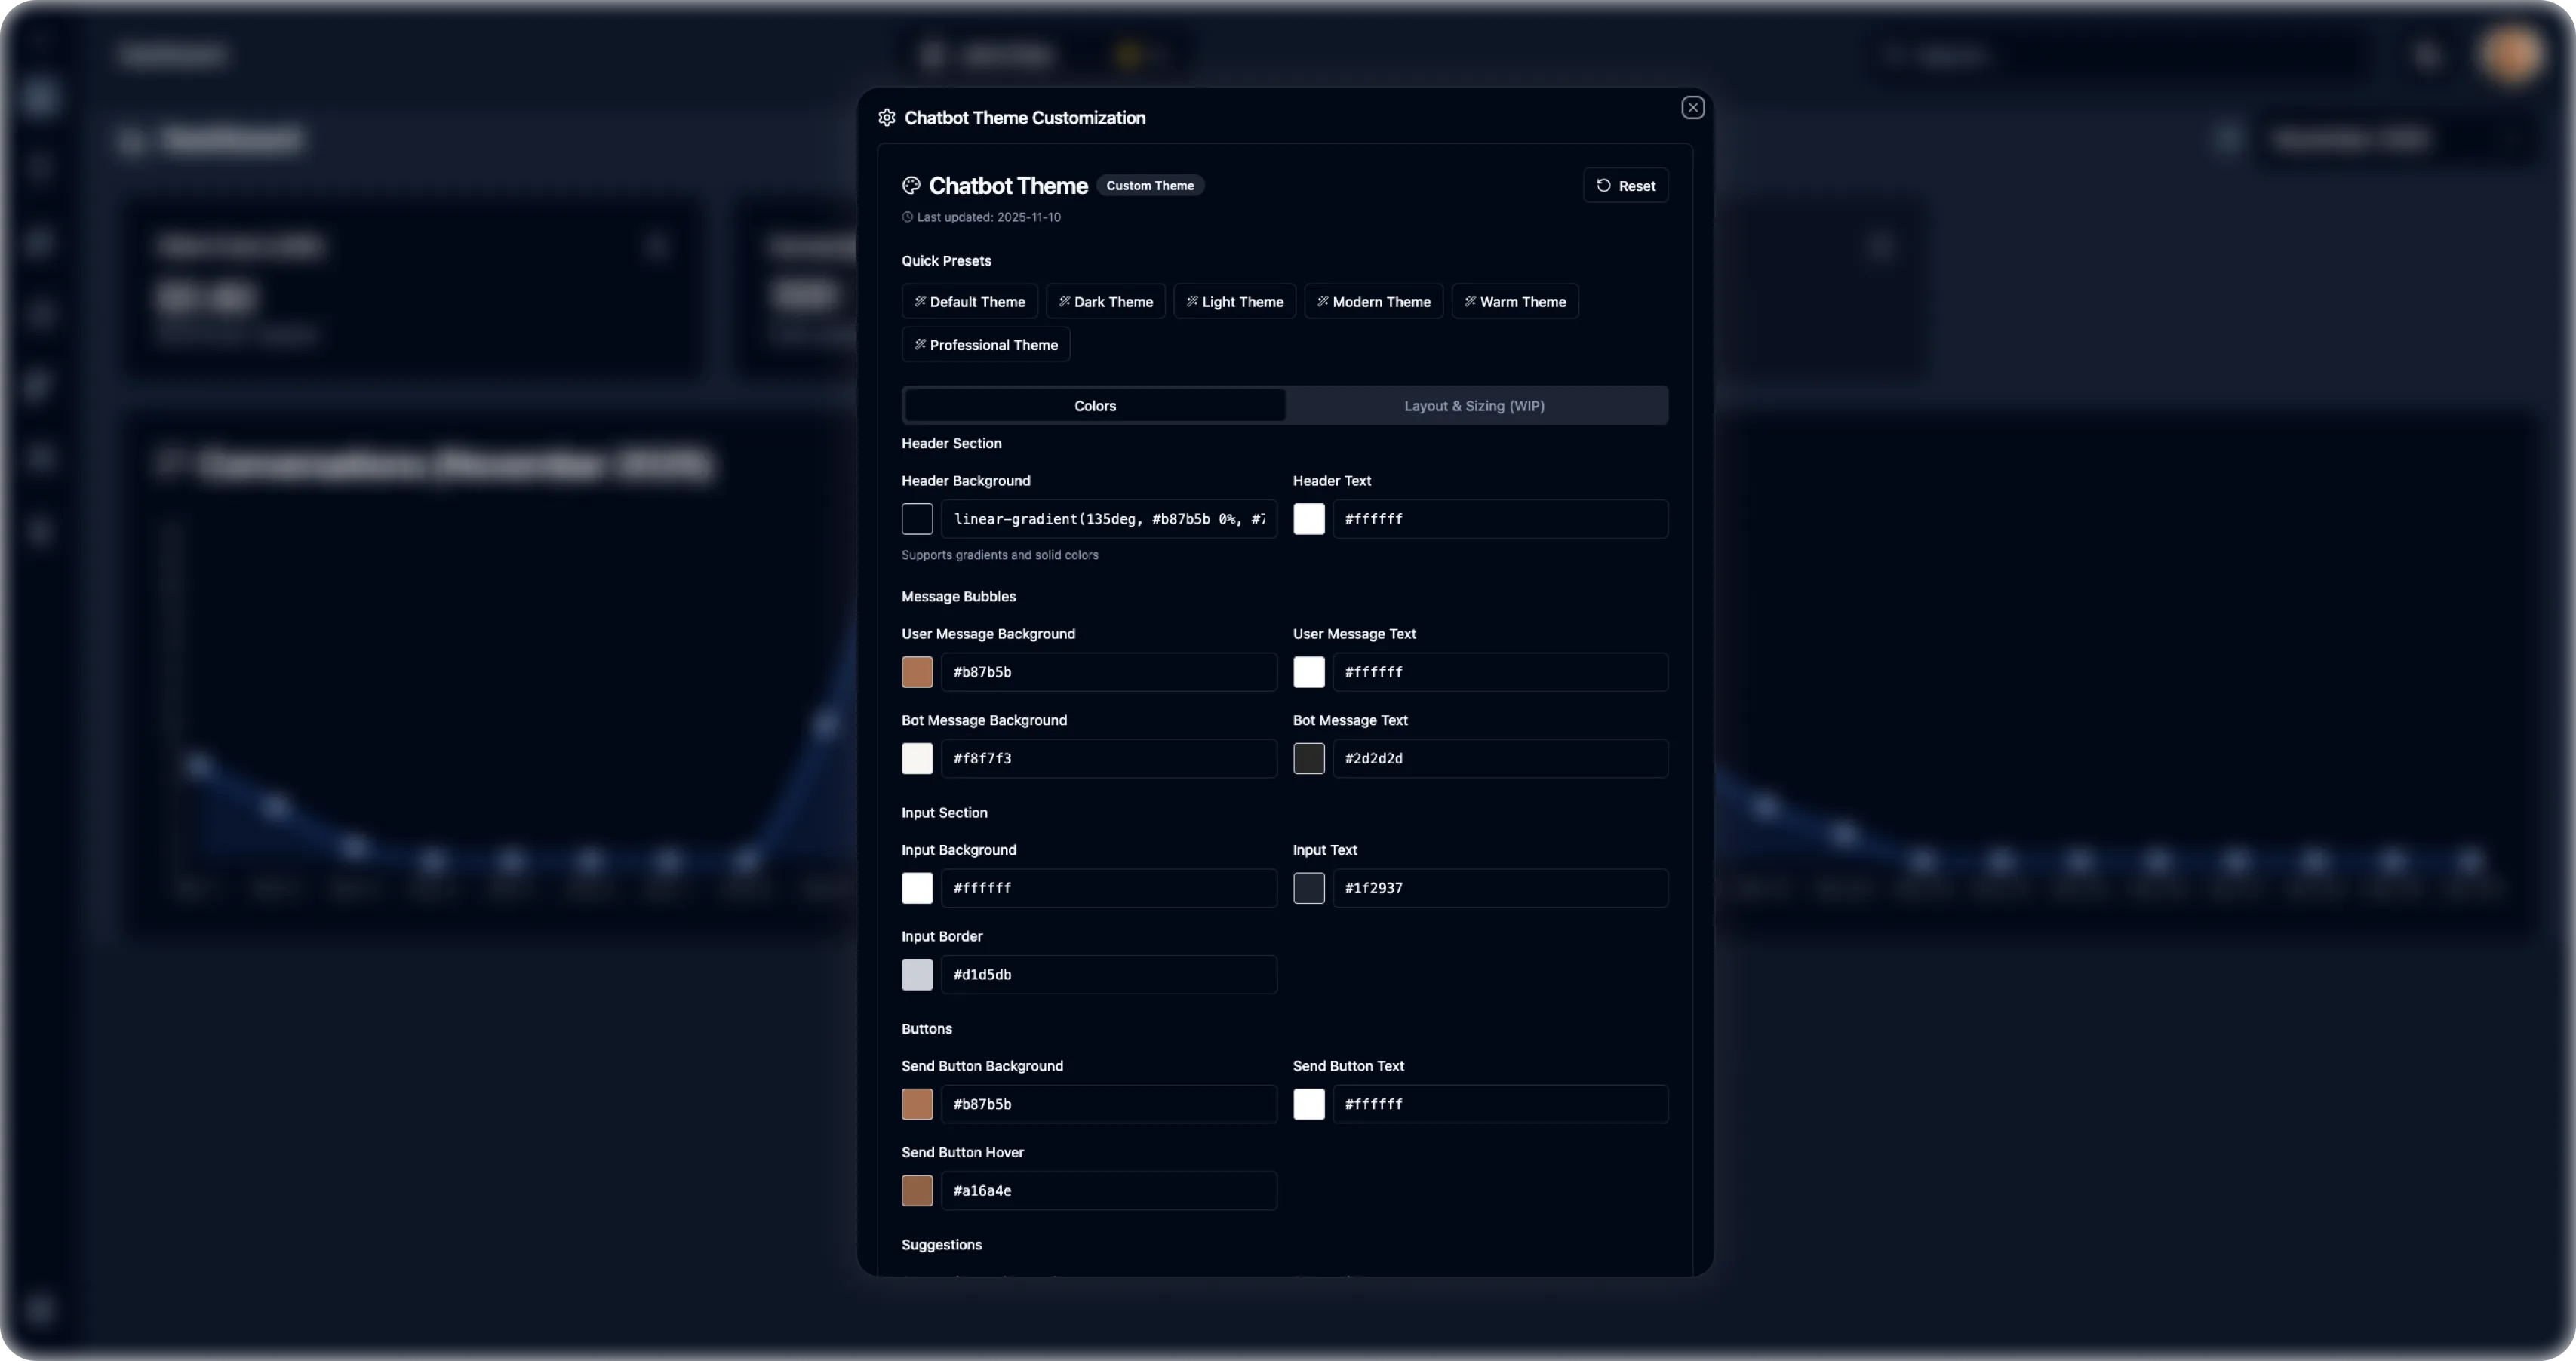Click the palette icon next to Chatbot Theme heading
The height and width of the screenshot is (1361, 2576).
pos(911,185)
